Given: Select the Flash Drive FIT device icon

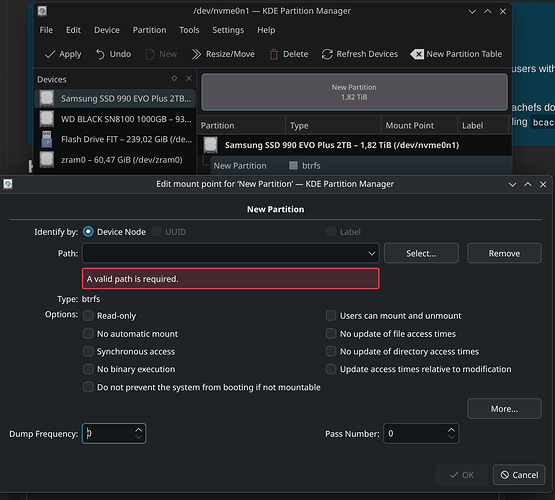Looking at the screenshot, I should [x=47, y=139].
